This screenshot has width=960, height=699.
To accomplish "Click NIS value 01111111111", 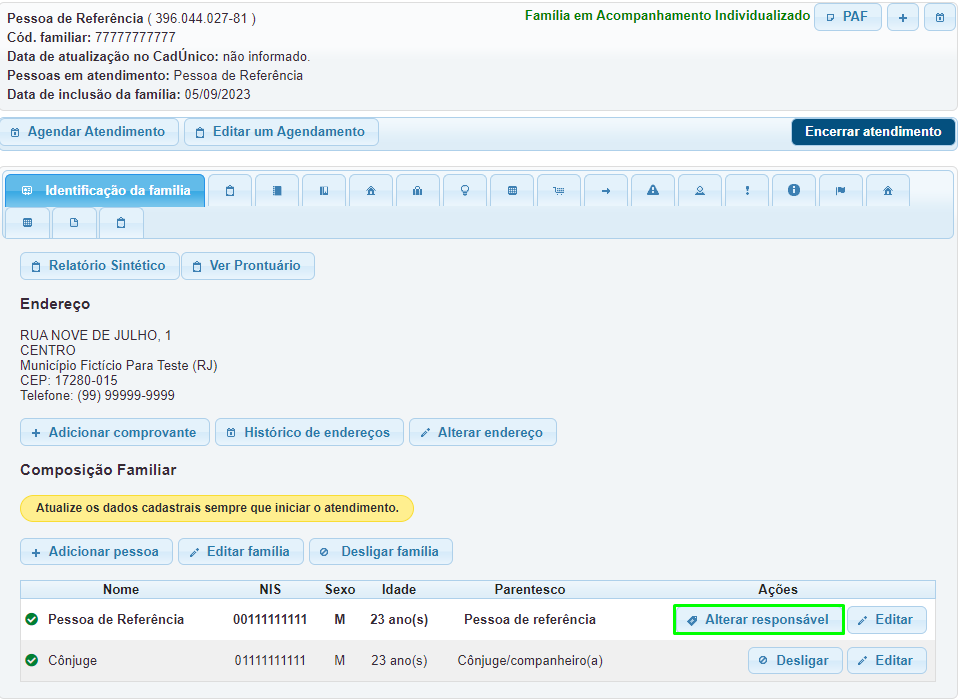I will pyautogui.click(x=270, y=660).
